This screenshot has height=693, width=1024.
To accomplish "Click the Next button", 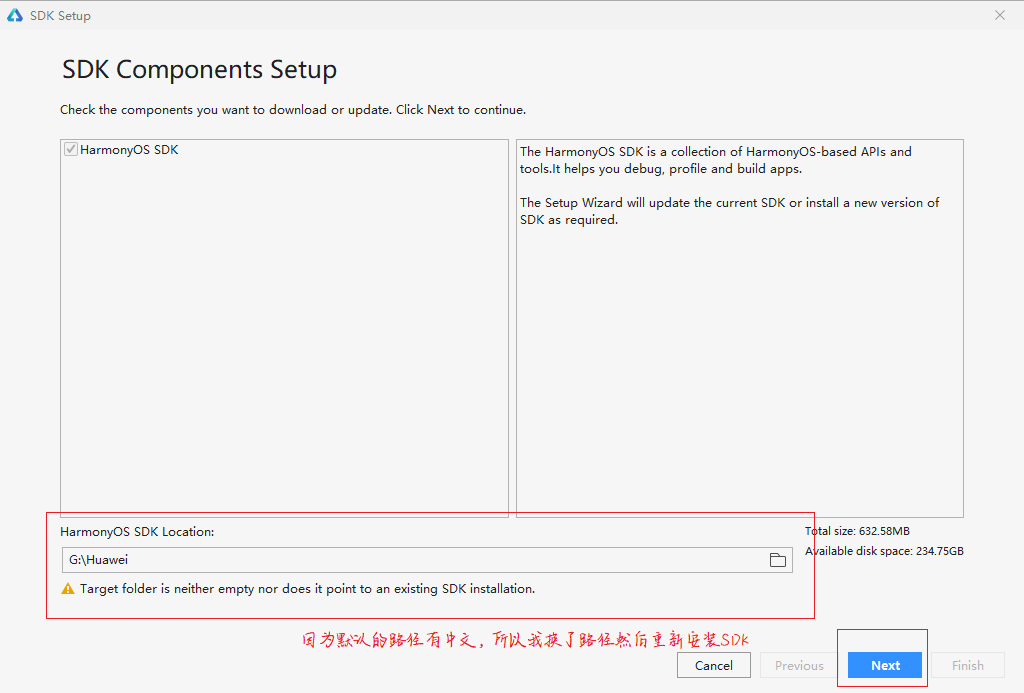I will [885, 665].
